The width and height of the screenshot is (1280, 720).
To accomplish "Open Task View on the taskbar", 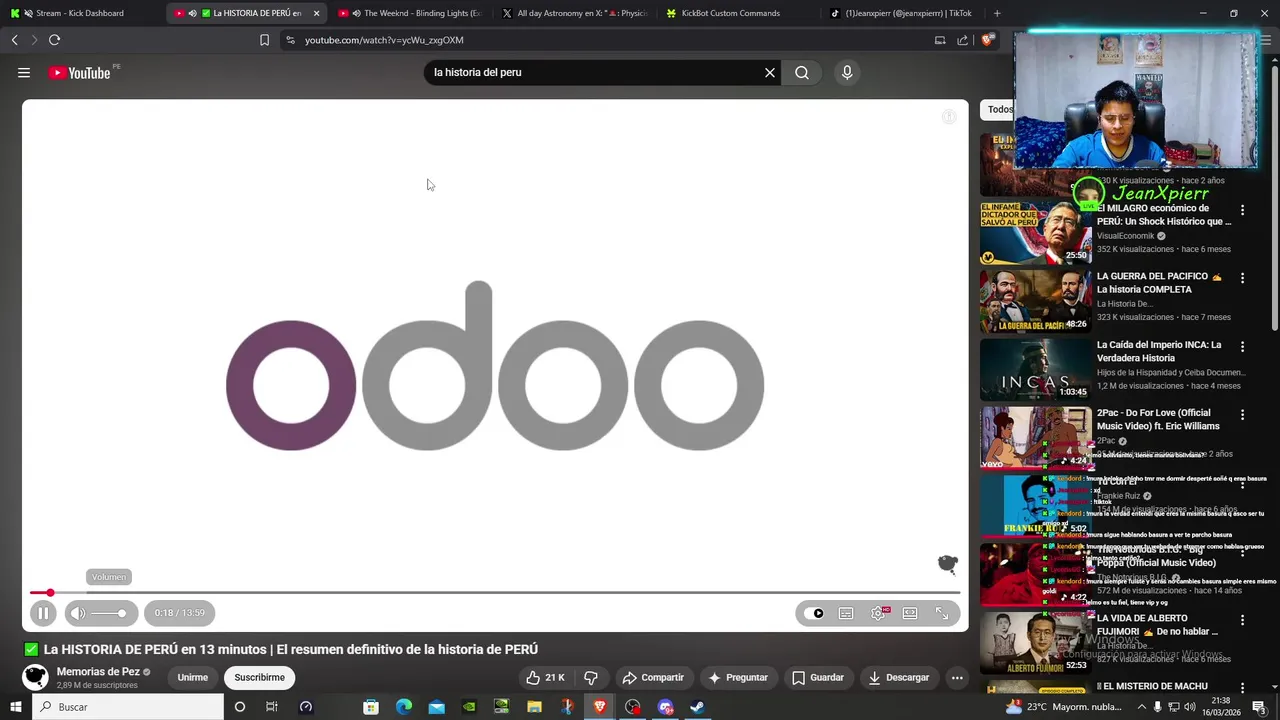I will (x=271, y=707).
